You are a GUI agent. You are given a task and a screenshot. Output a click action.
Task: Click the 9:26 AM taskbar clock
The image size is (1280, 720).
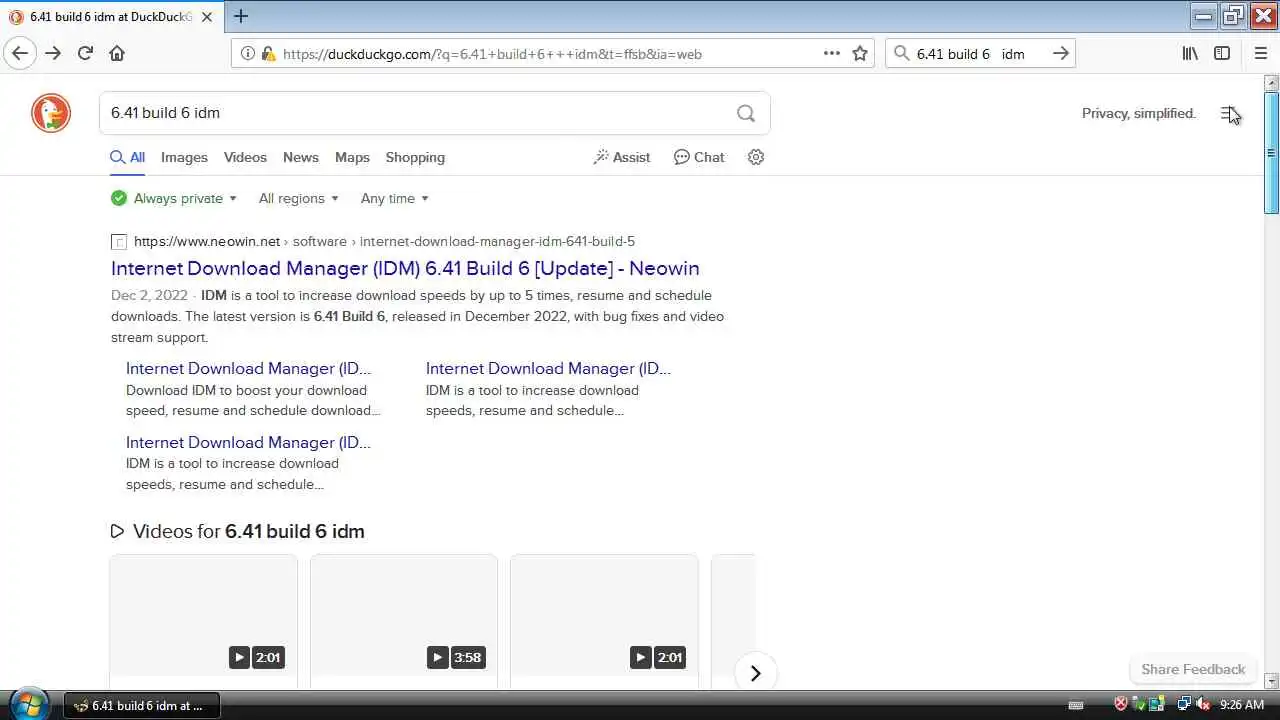click(x=1241, y=705)
